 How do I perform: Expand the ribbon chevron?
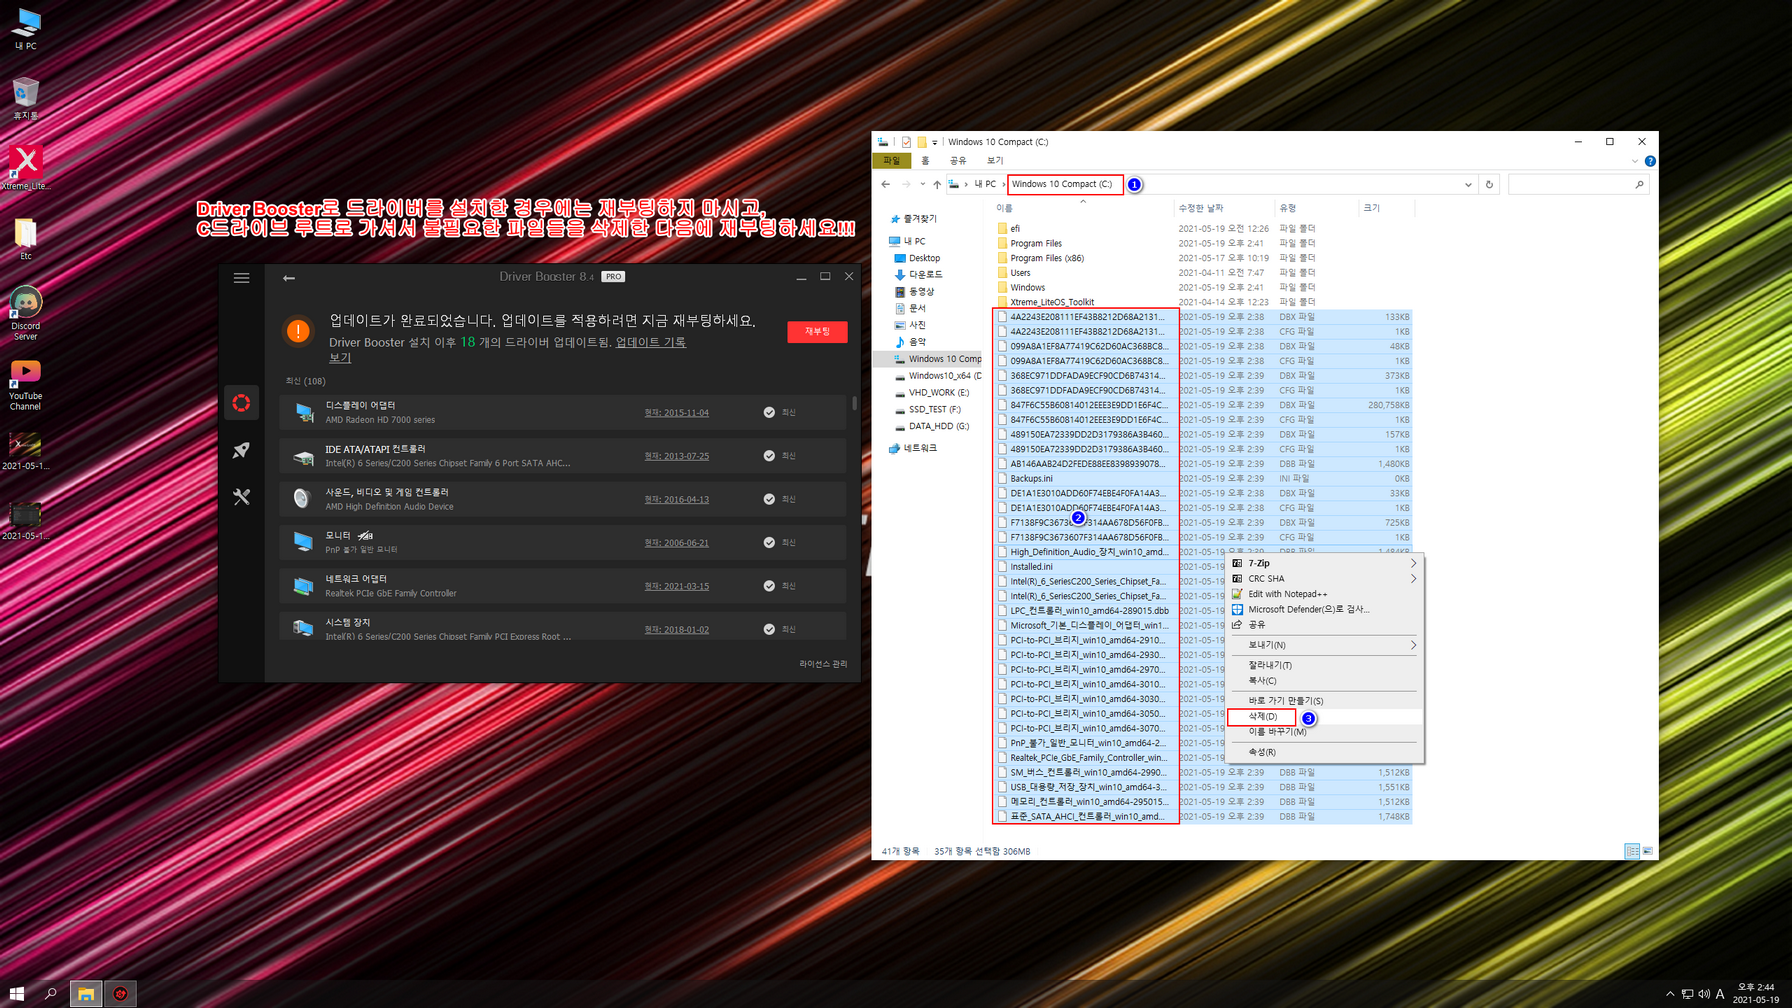pyautogui.click(x=1635, y=161)
